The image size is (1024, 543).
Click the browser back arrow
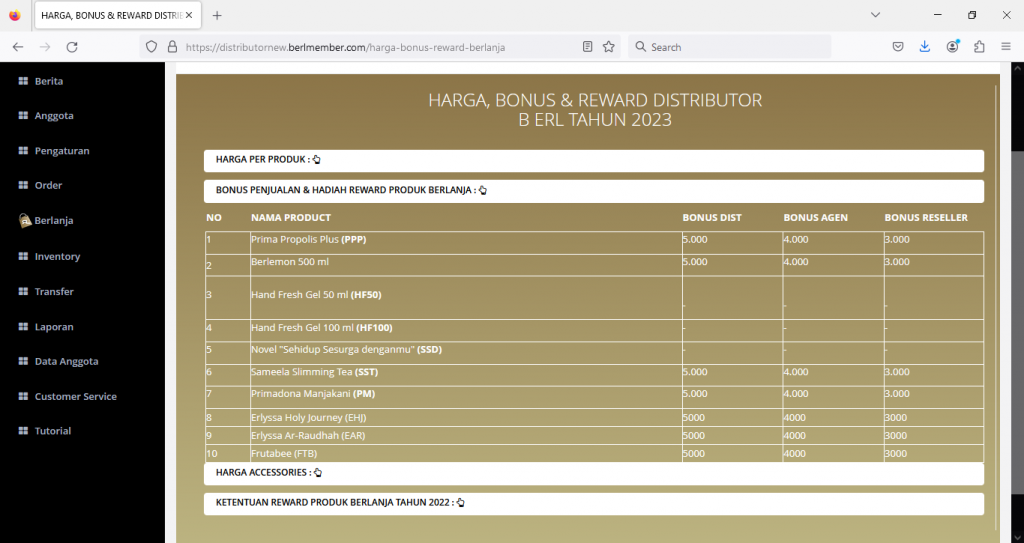coord(18,47)
